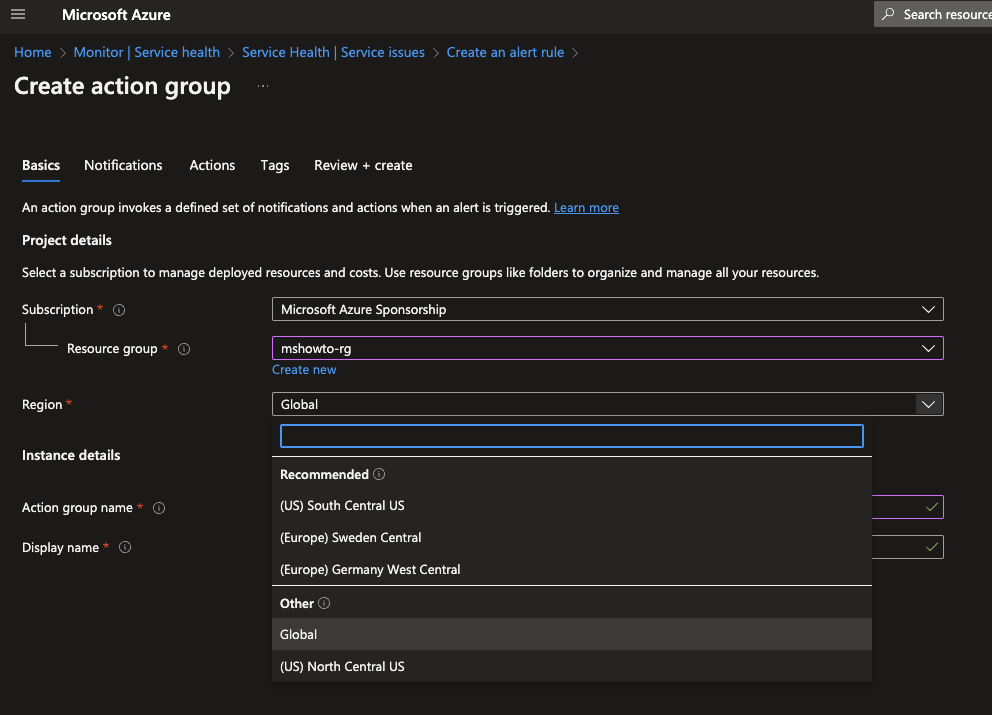Open the hamburger portal menu

pos(18,14)
